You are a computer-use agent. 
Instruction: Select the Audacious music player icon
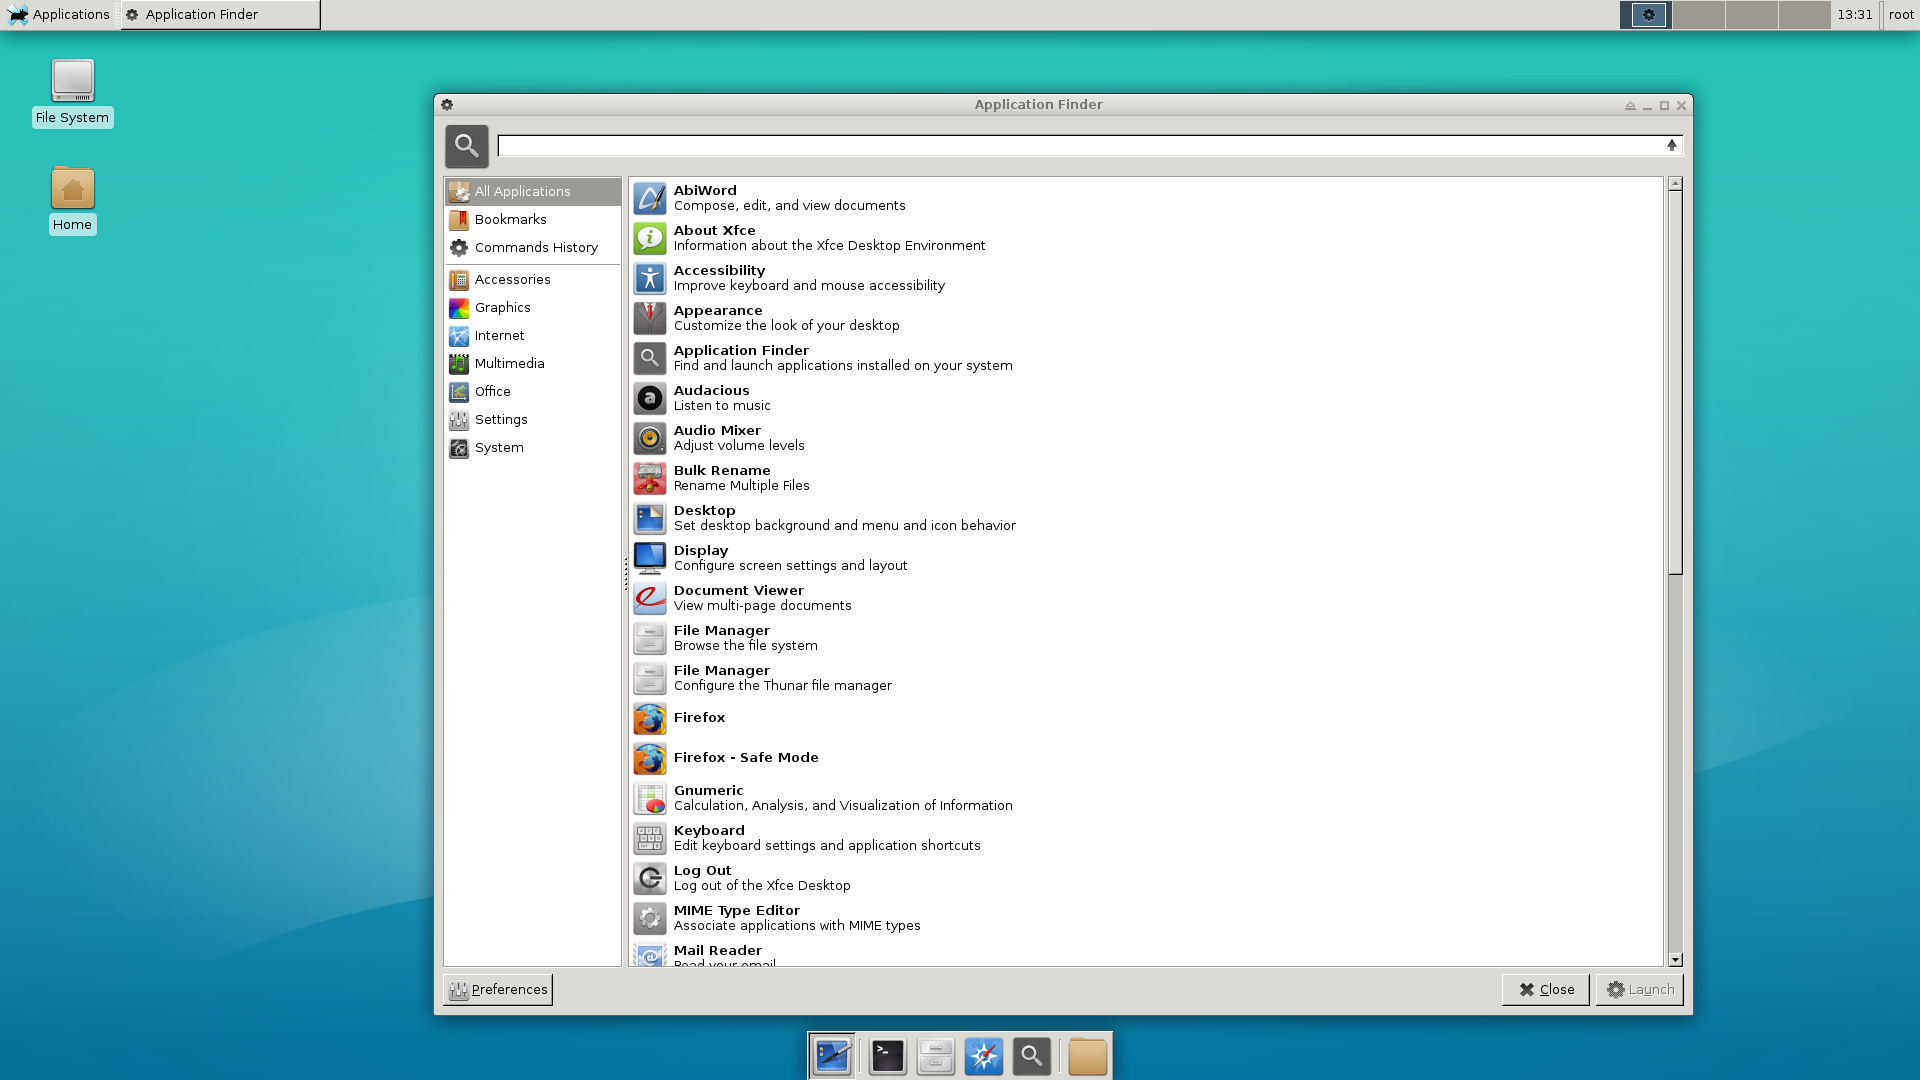click(650, 398)
